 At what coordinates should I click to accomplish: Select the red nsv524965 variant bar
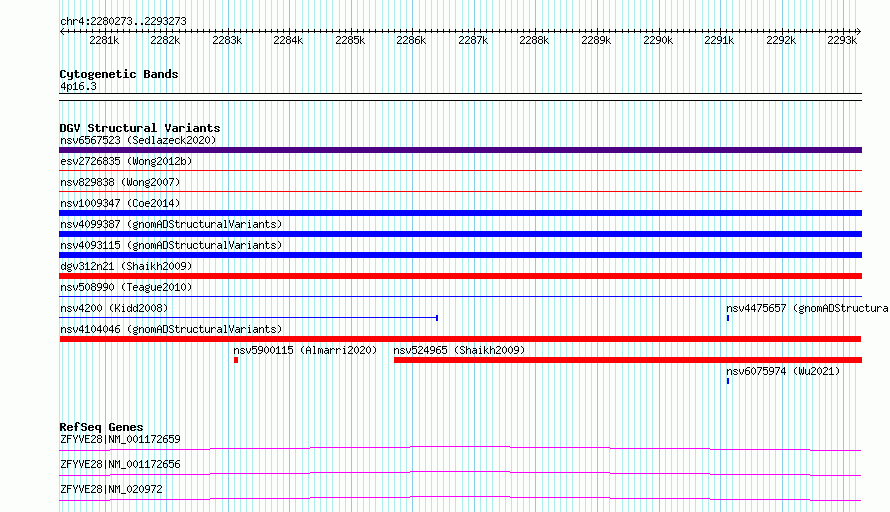coord(628,360)
